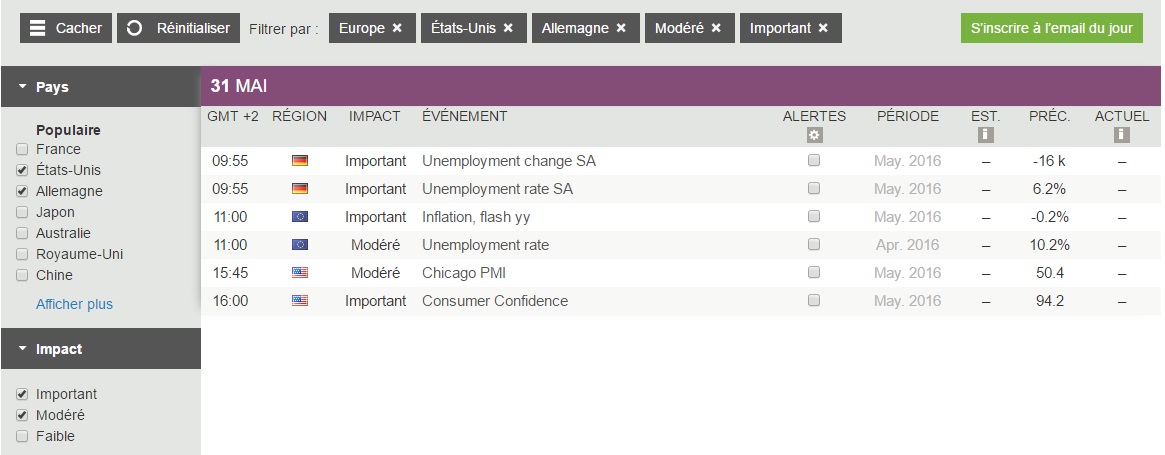Collapse the Pays filter section
1165x455 pixels.
click(23, 87)
